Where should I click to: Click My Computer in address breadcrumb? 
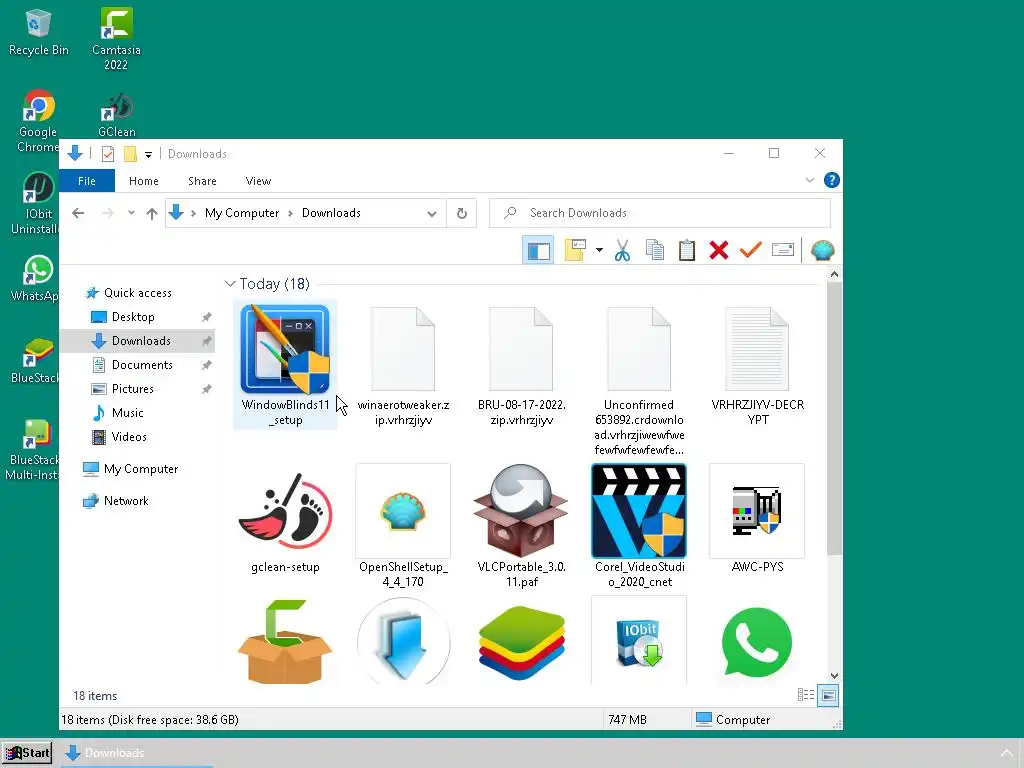pos(242,213)
